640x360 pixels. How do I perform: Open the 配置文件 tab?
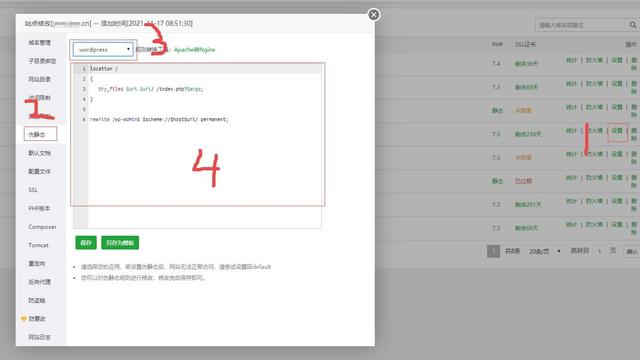40,171
